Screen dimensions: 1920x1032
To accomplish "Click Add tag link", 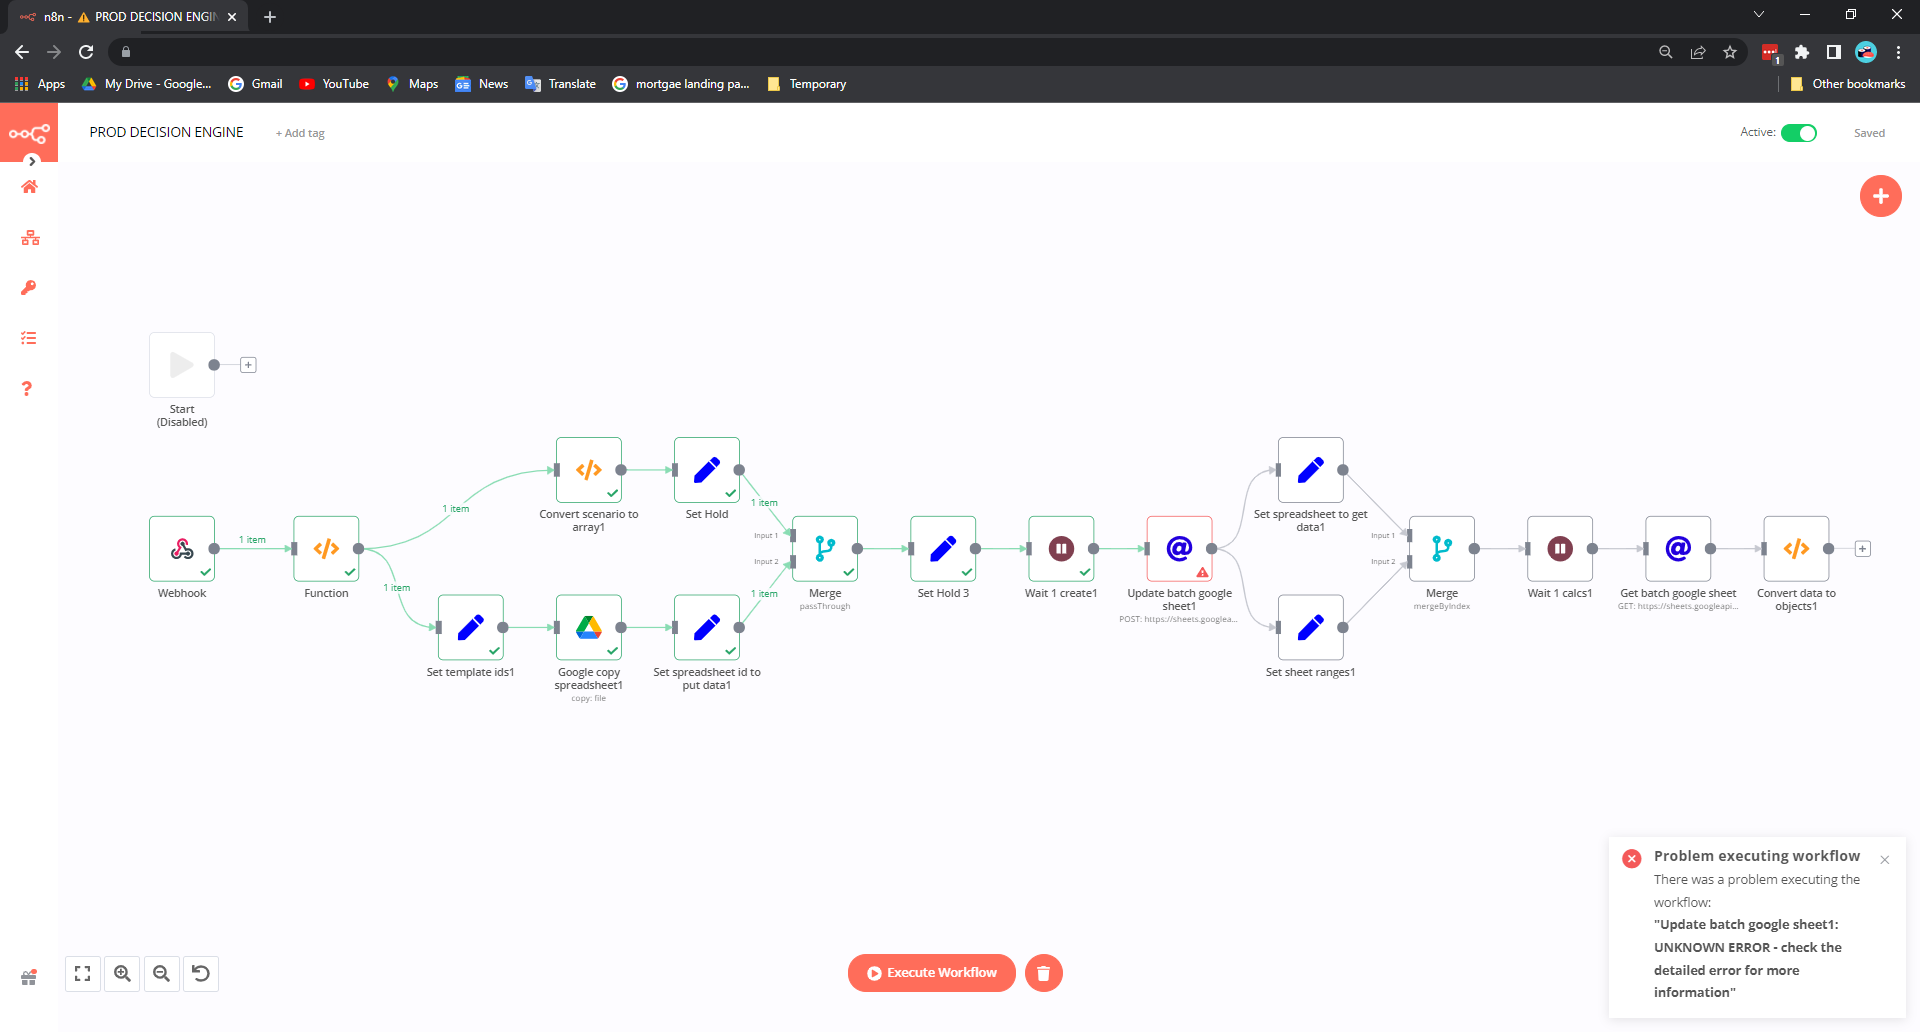I will click(x=300, y=133).
